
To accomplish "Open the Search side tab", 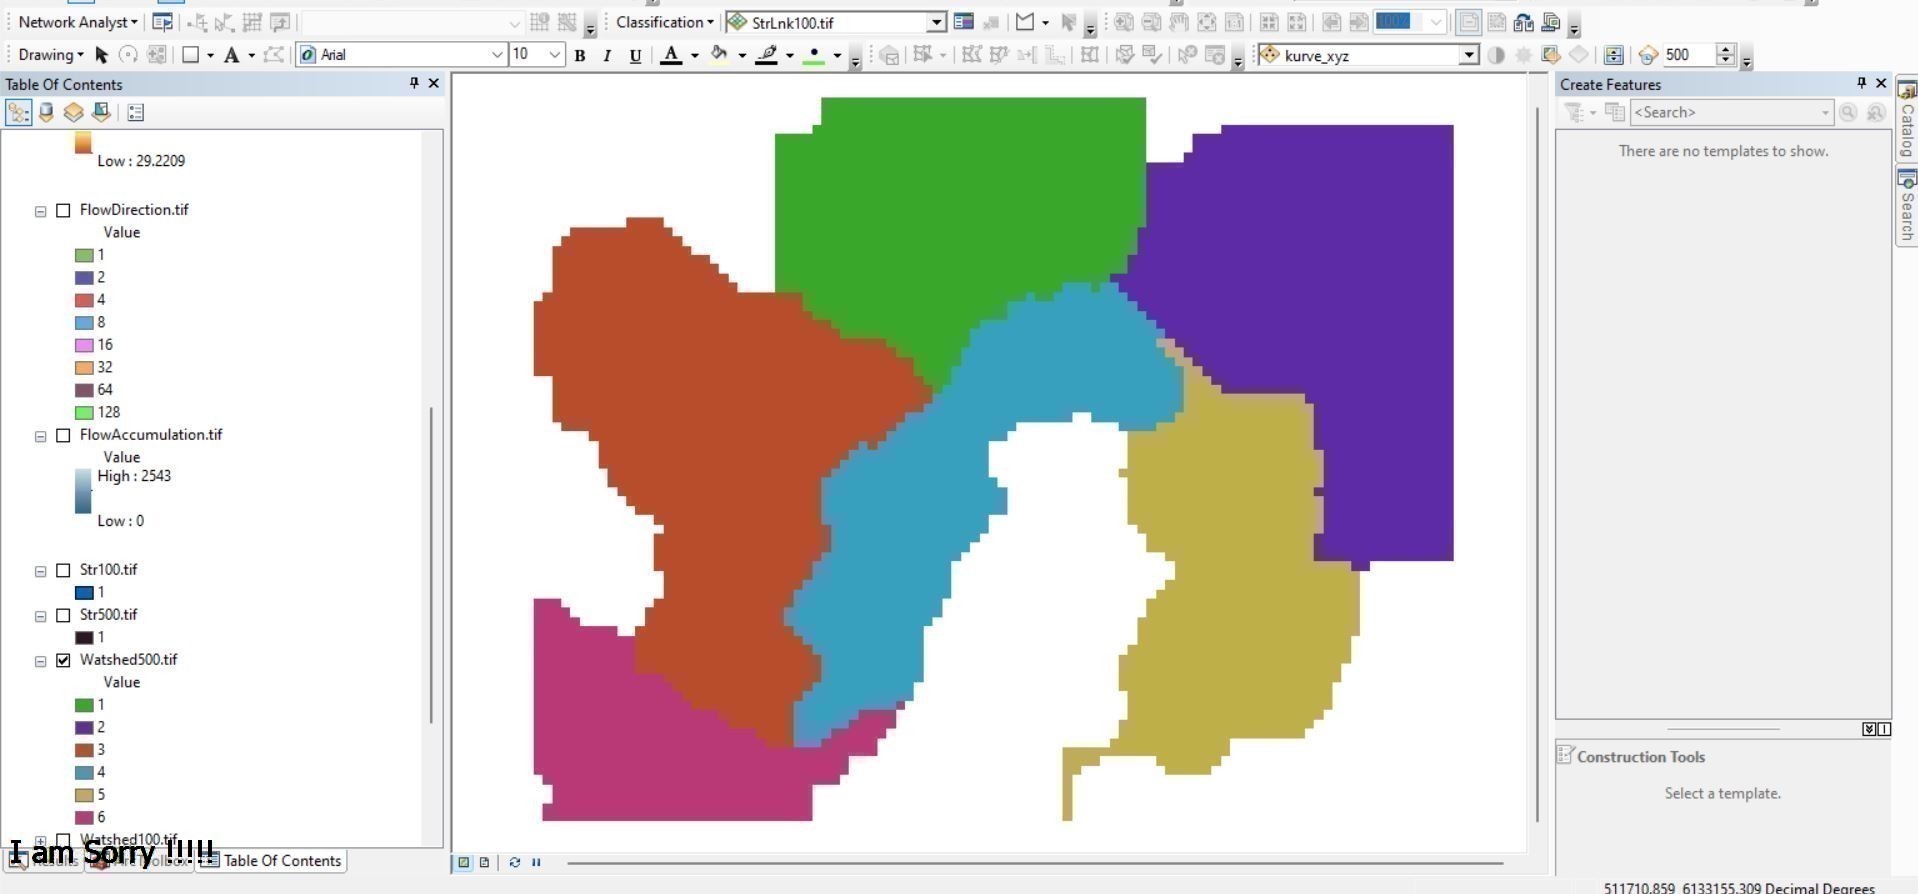I will coord(1907,207).
